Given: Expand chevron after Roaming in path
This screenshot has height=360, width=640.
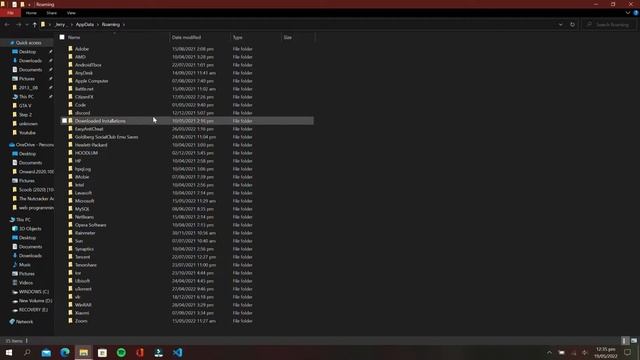Looking at the screenshot, I should [x=124, y=24].
